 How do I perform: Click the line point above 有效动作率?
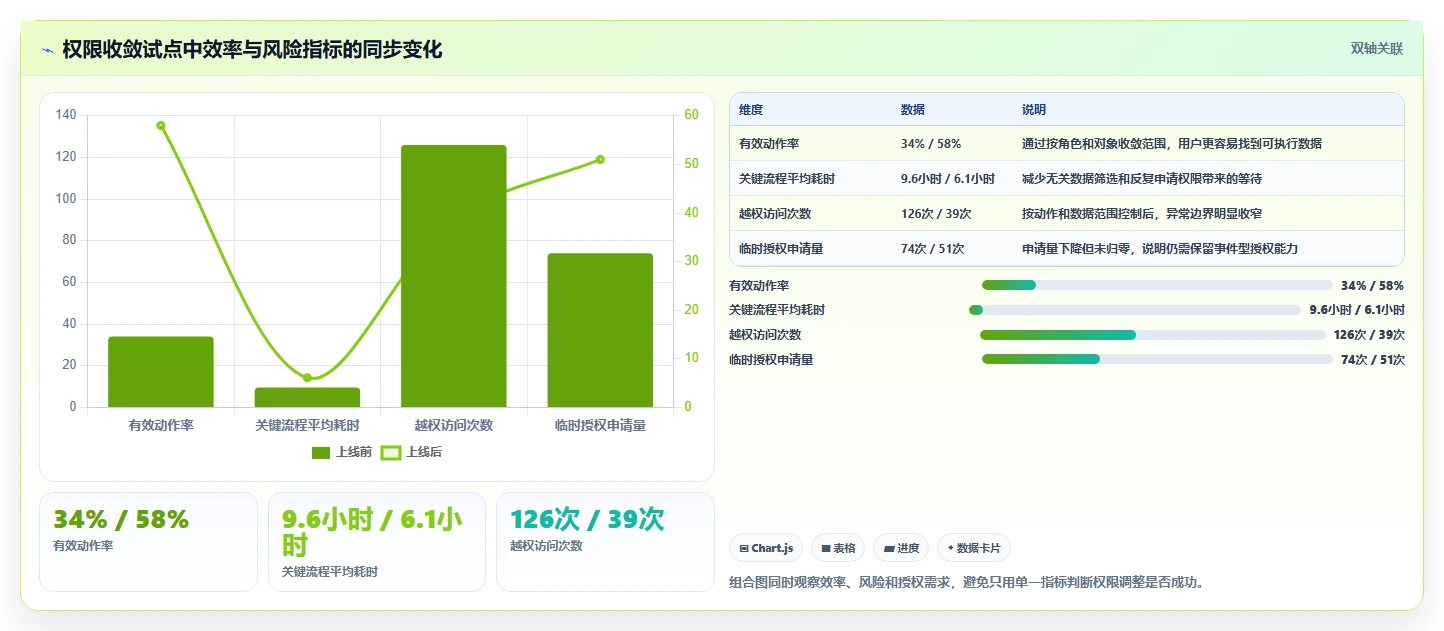(161, 125)
